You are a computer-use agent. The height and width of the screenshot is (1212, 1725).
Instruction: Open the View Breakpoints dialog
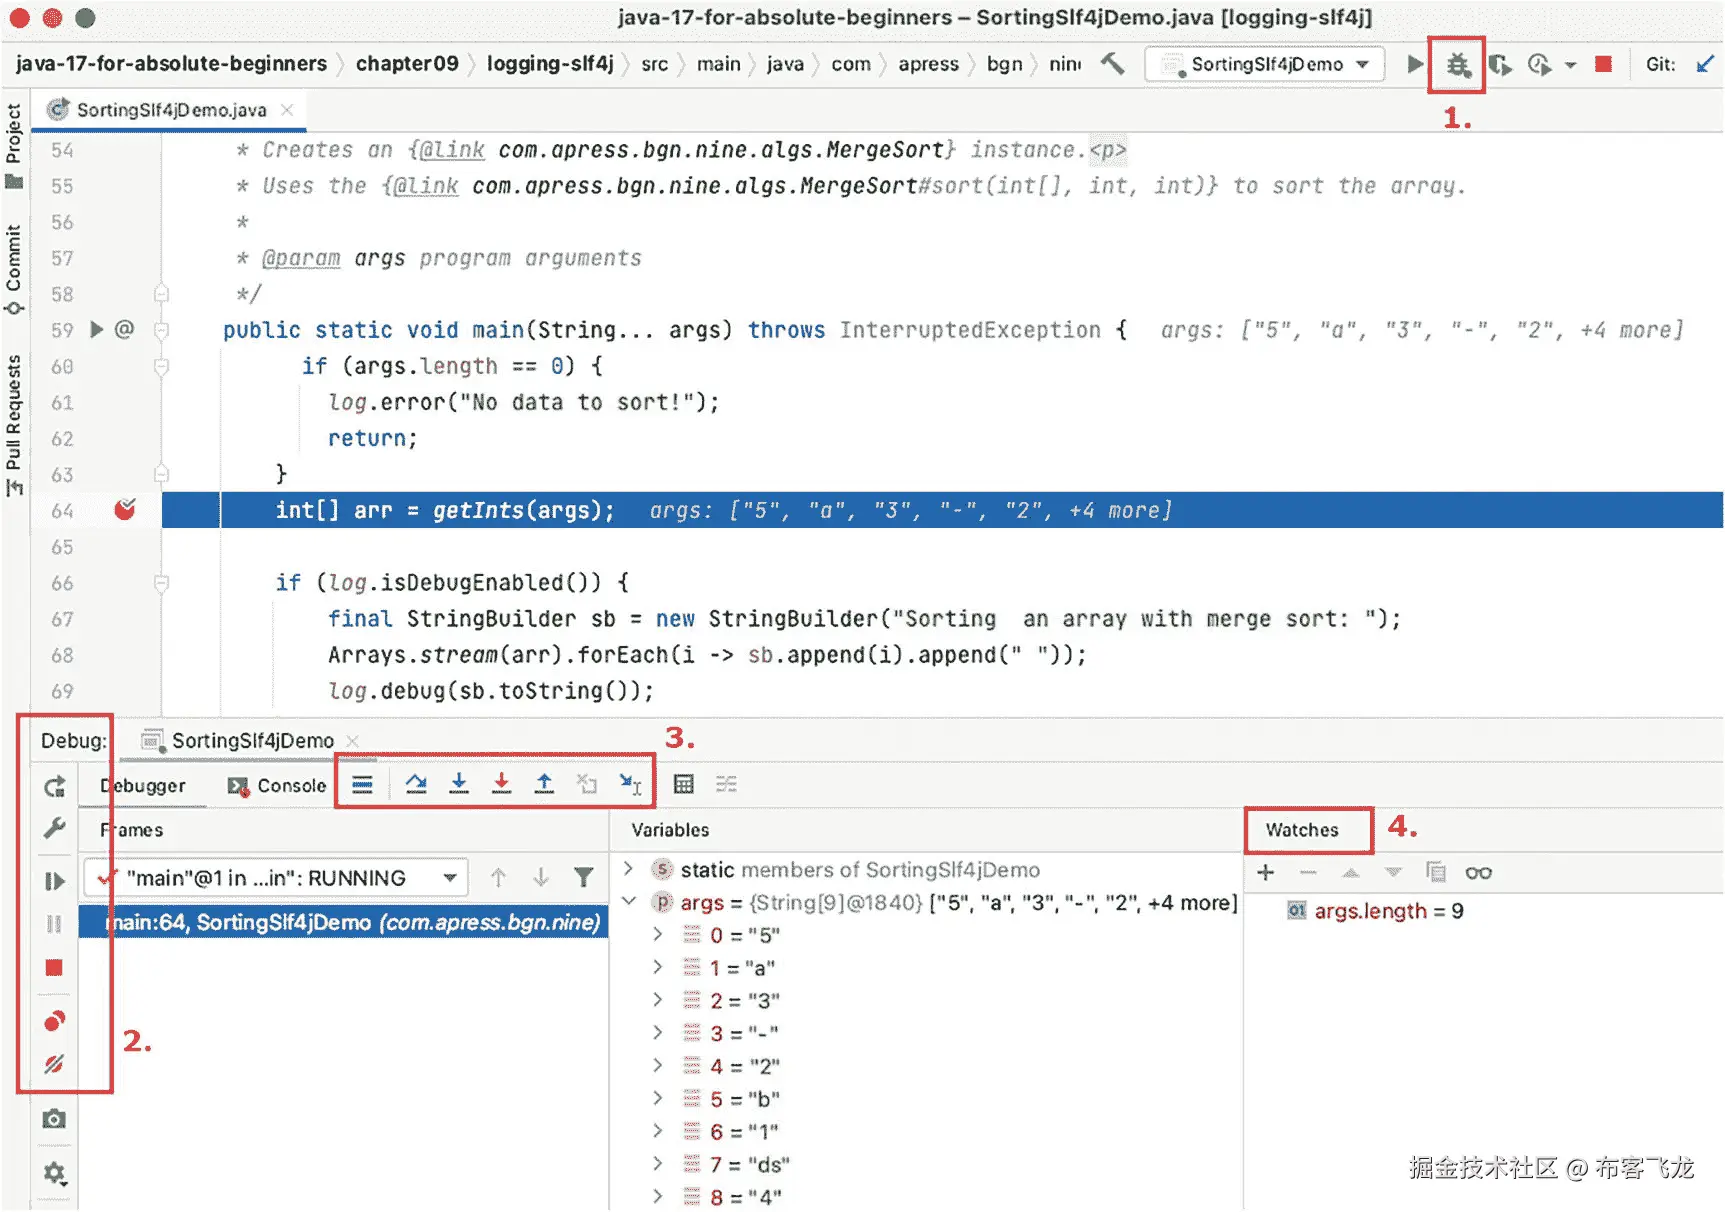click(x=54, y=1021)
